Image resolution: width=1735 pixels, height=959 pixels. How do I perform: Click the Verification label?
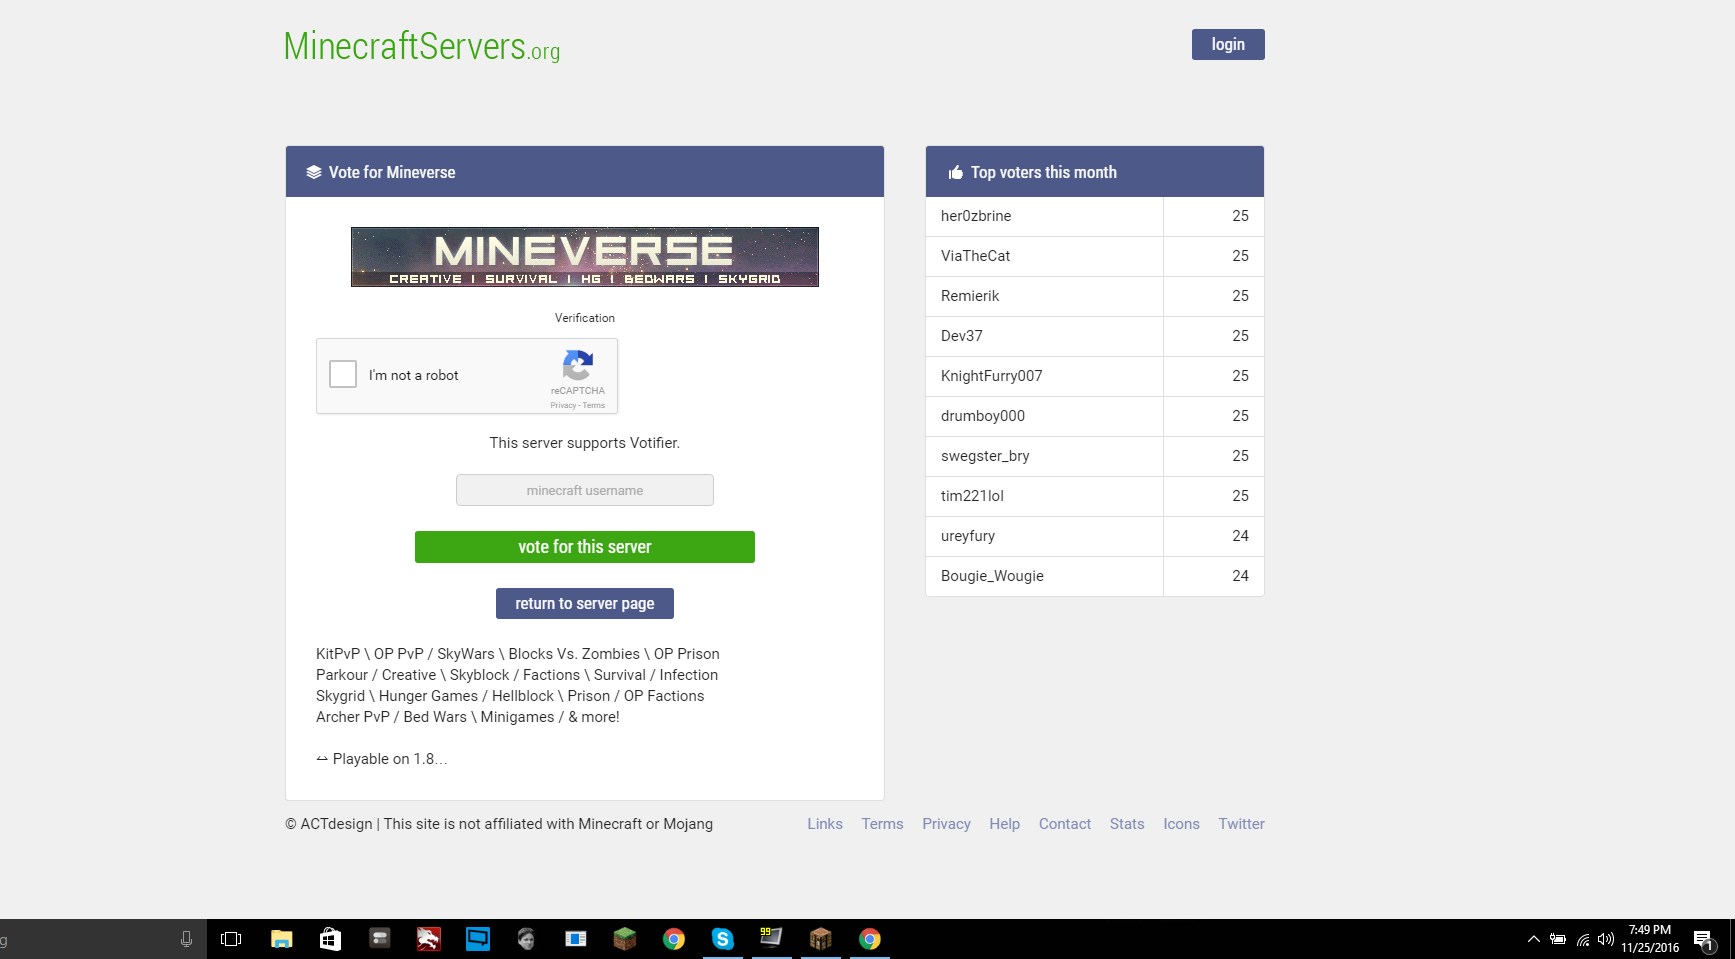tap(585, 318)
